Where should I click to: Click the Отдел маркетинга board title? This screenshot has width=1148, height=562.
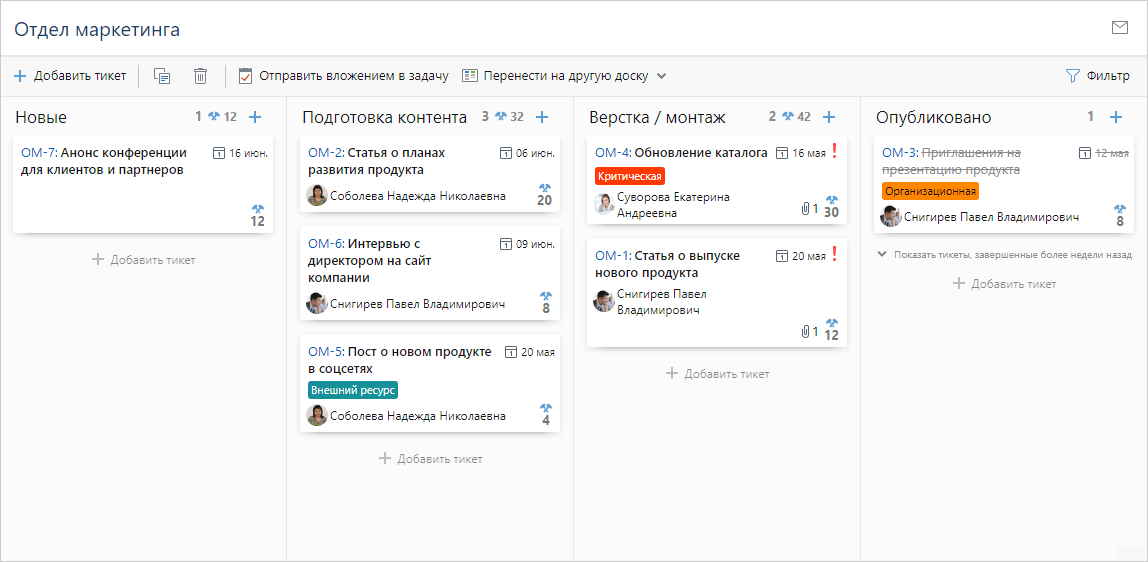point(97,29)
